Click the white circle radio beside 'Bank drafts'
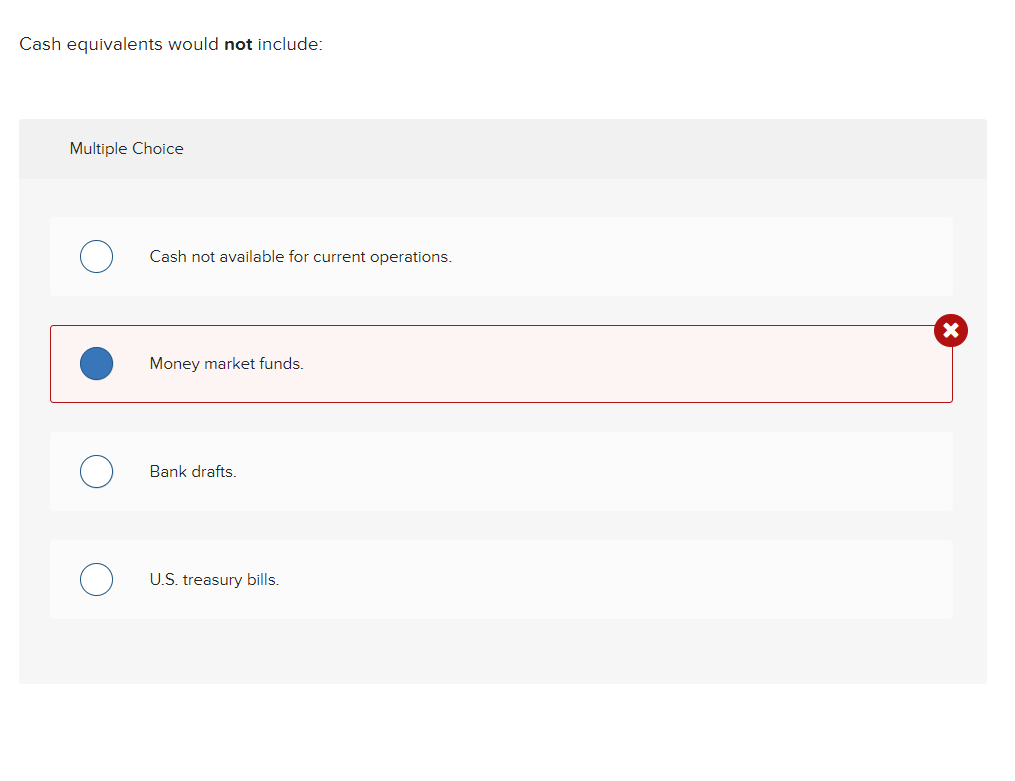 pos(96,471)
